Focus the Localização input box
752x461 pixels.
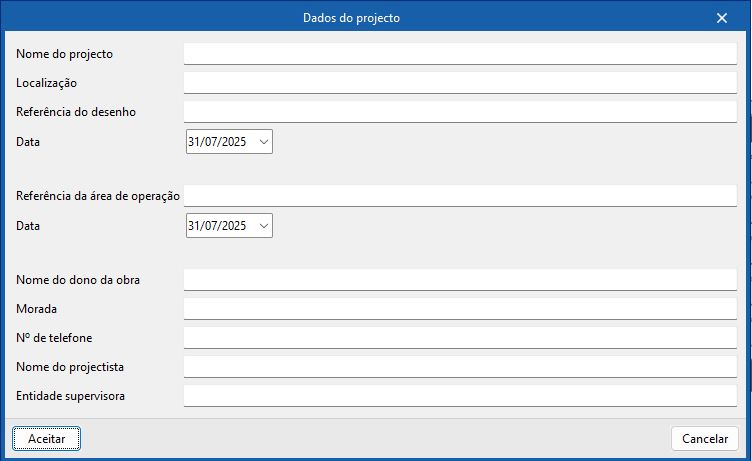pyautogui.click(x=460, y=82)
